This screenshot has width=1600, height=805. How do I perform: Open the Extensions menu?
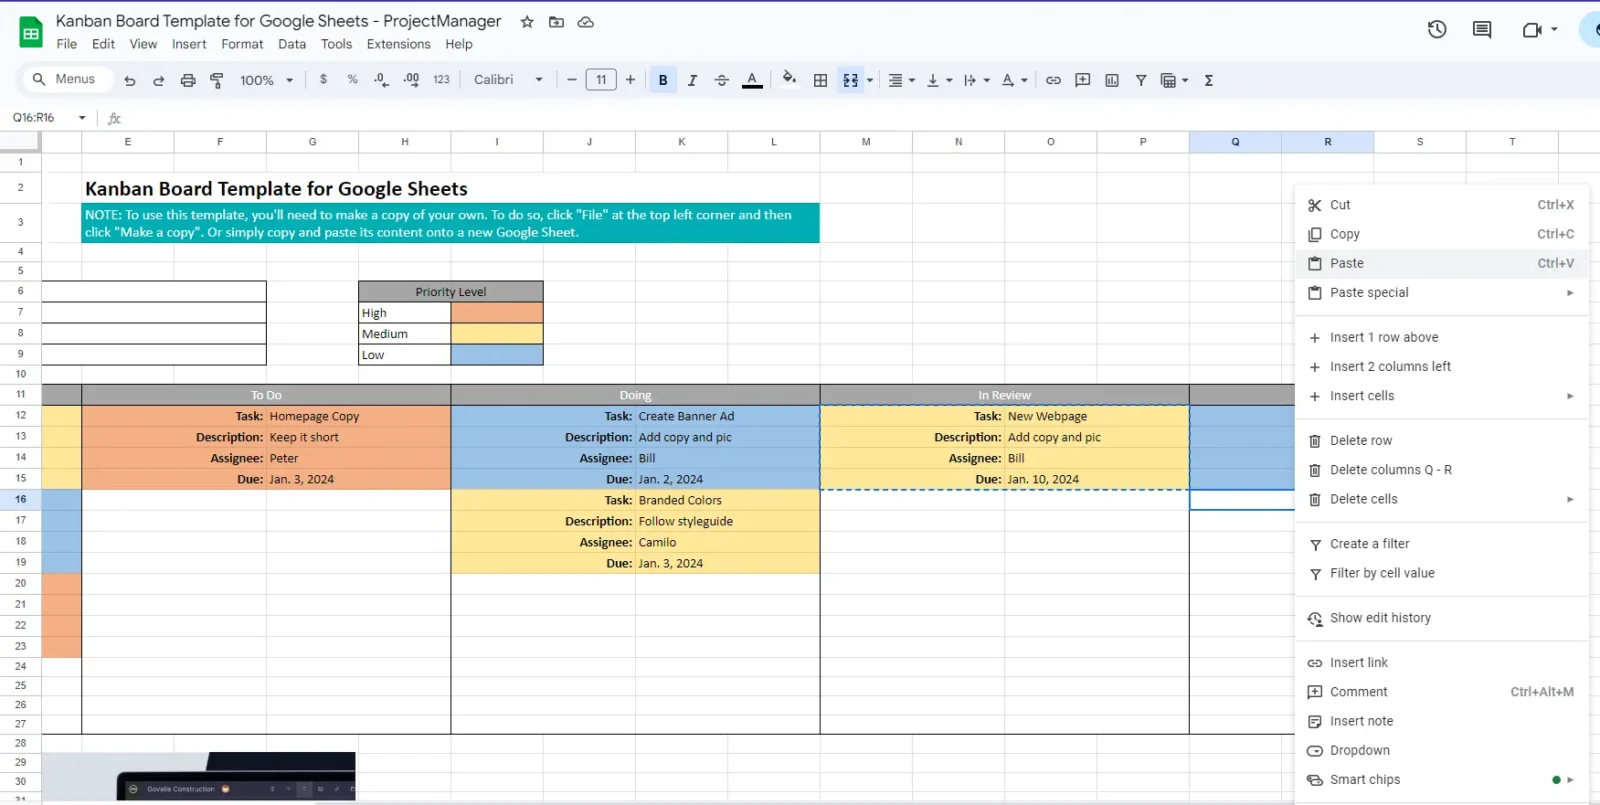[x=398, y=44]
